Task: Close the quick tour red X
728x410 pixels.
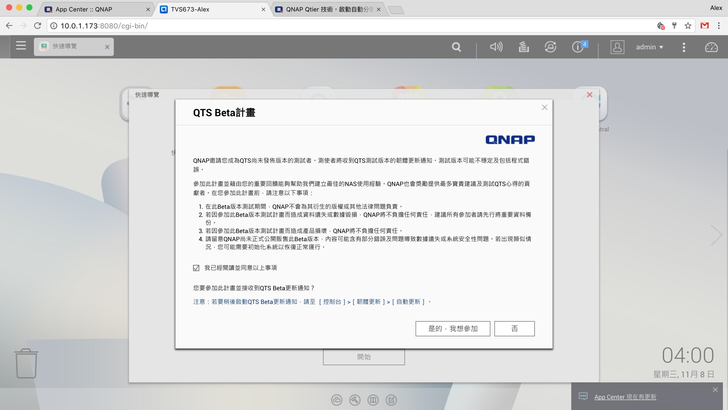Action: click(x=589, y=95)
